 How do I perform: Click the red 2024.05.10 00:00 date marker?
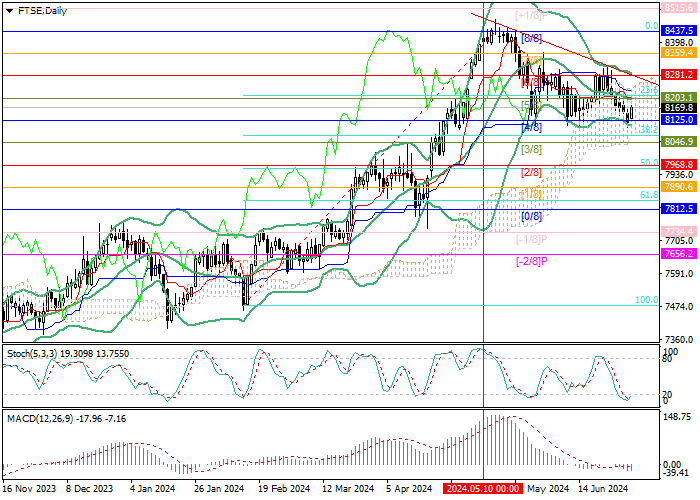tap(483, 489)
